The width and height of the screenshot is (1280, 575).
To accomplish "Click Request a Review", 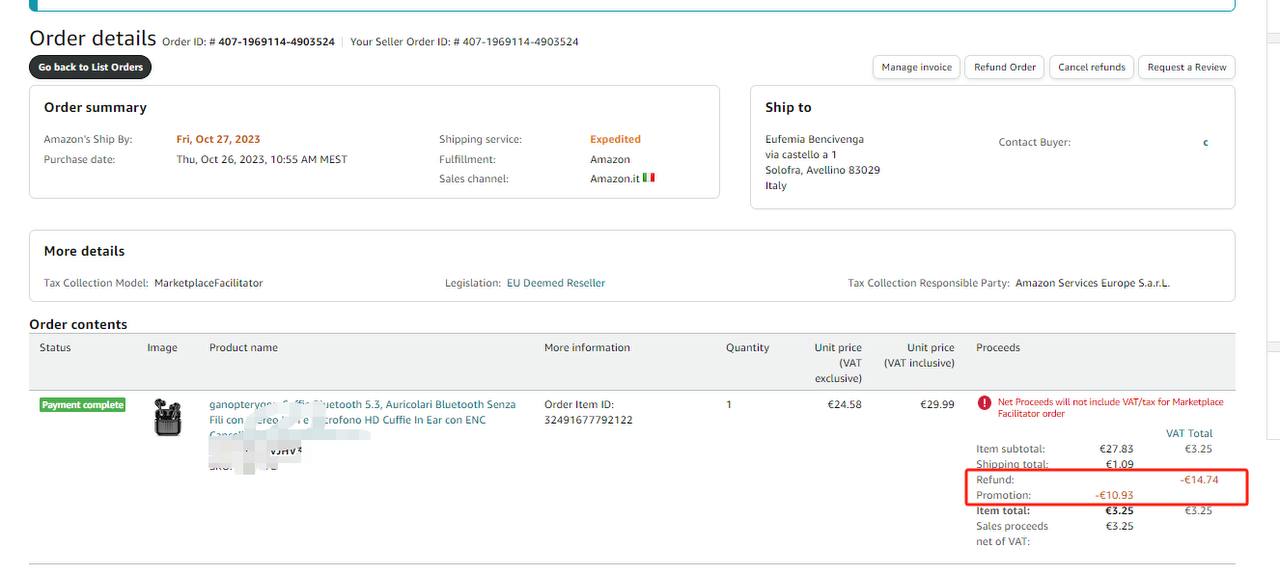I will 1186,67.
